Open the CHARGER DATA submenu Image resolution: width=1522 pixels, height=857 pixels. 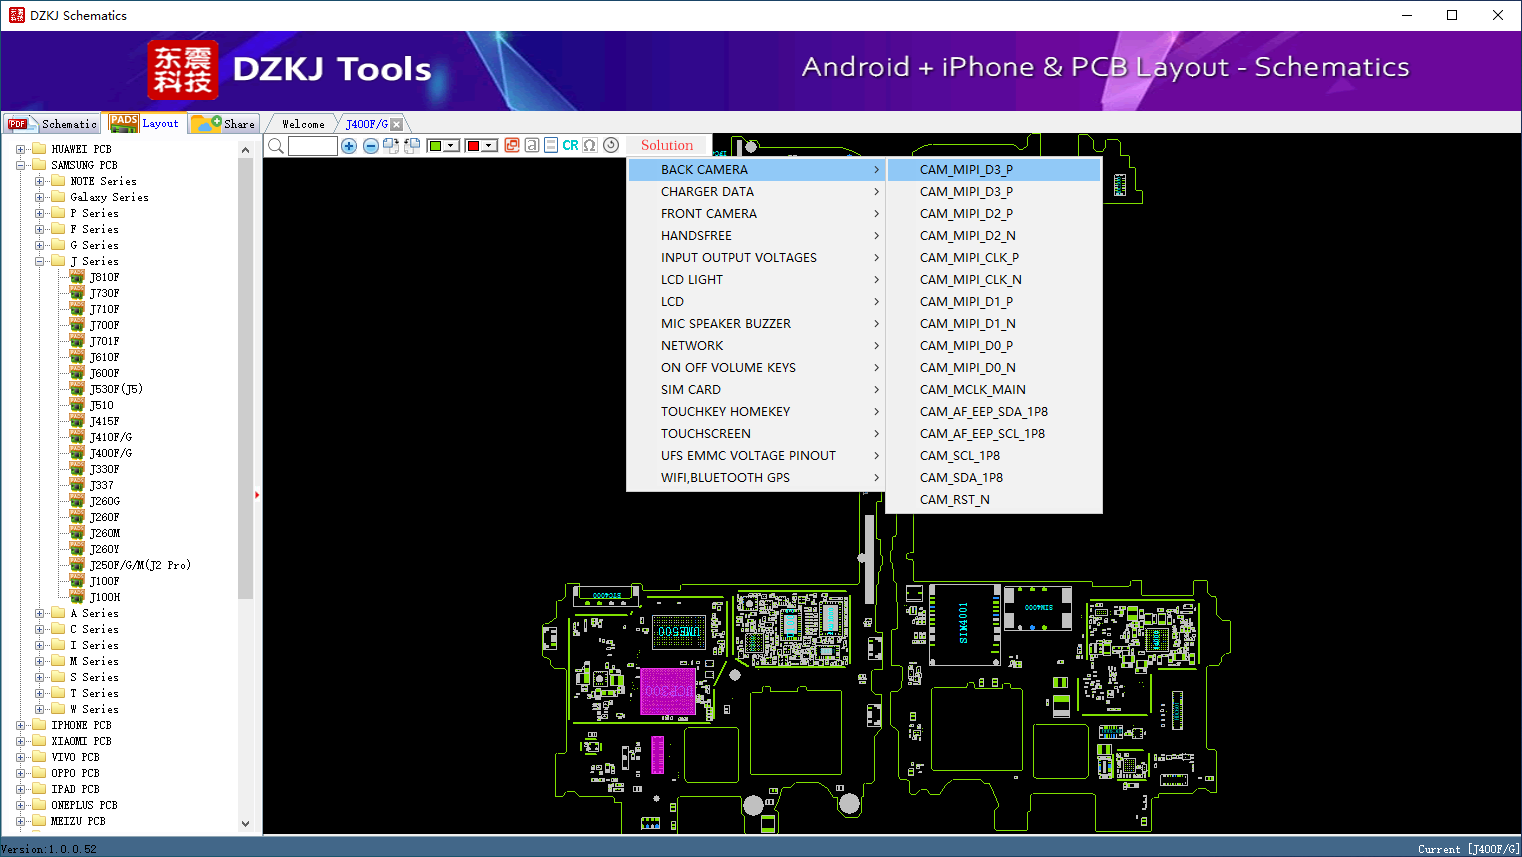pos(756,192)
